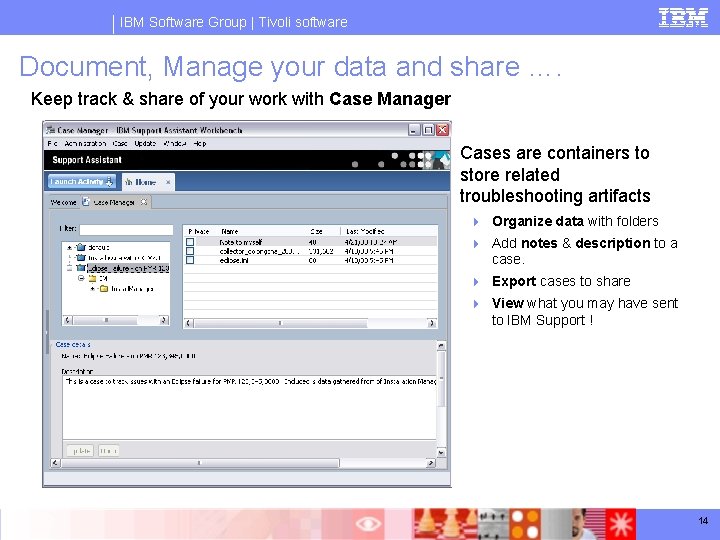Click the second button beside Update
The image size is (720, 540).
pos(108,451)
